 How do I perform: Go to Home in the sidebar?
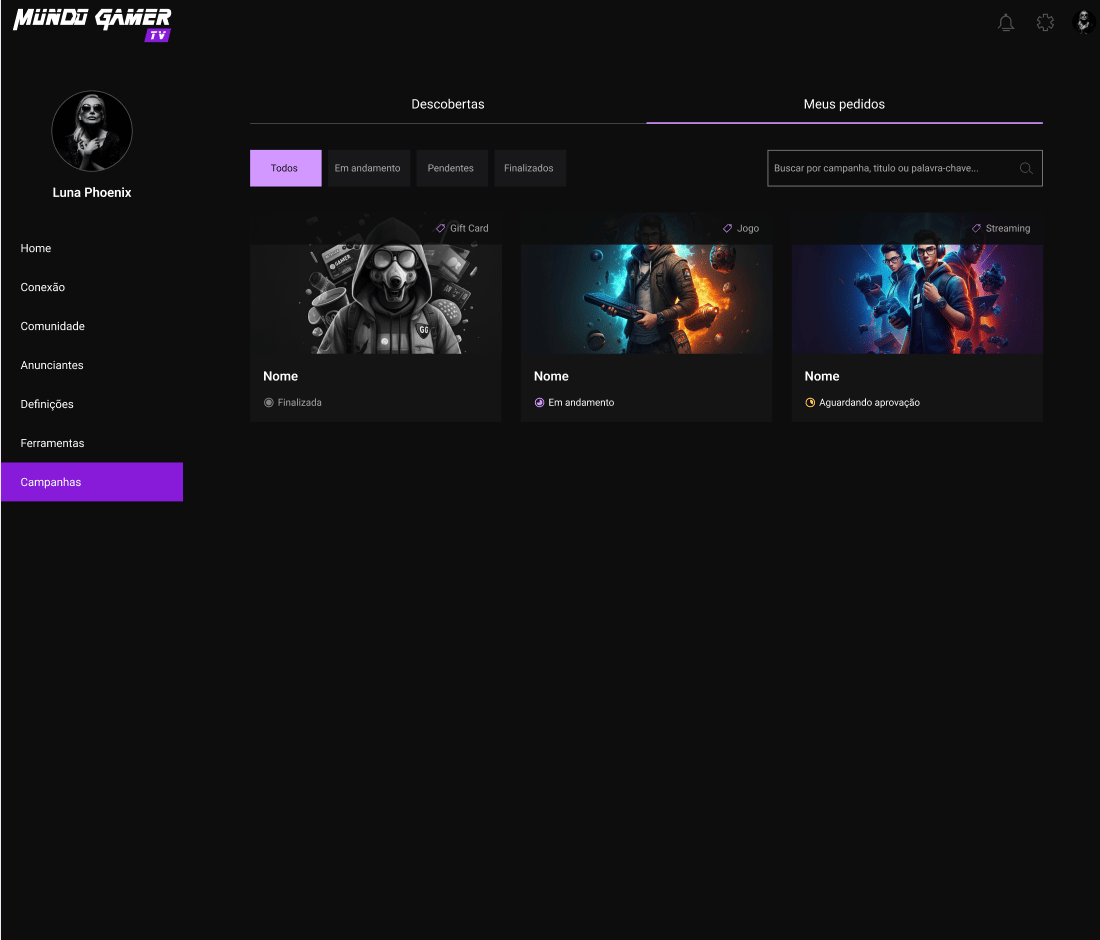(36, 248)
